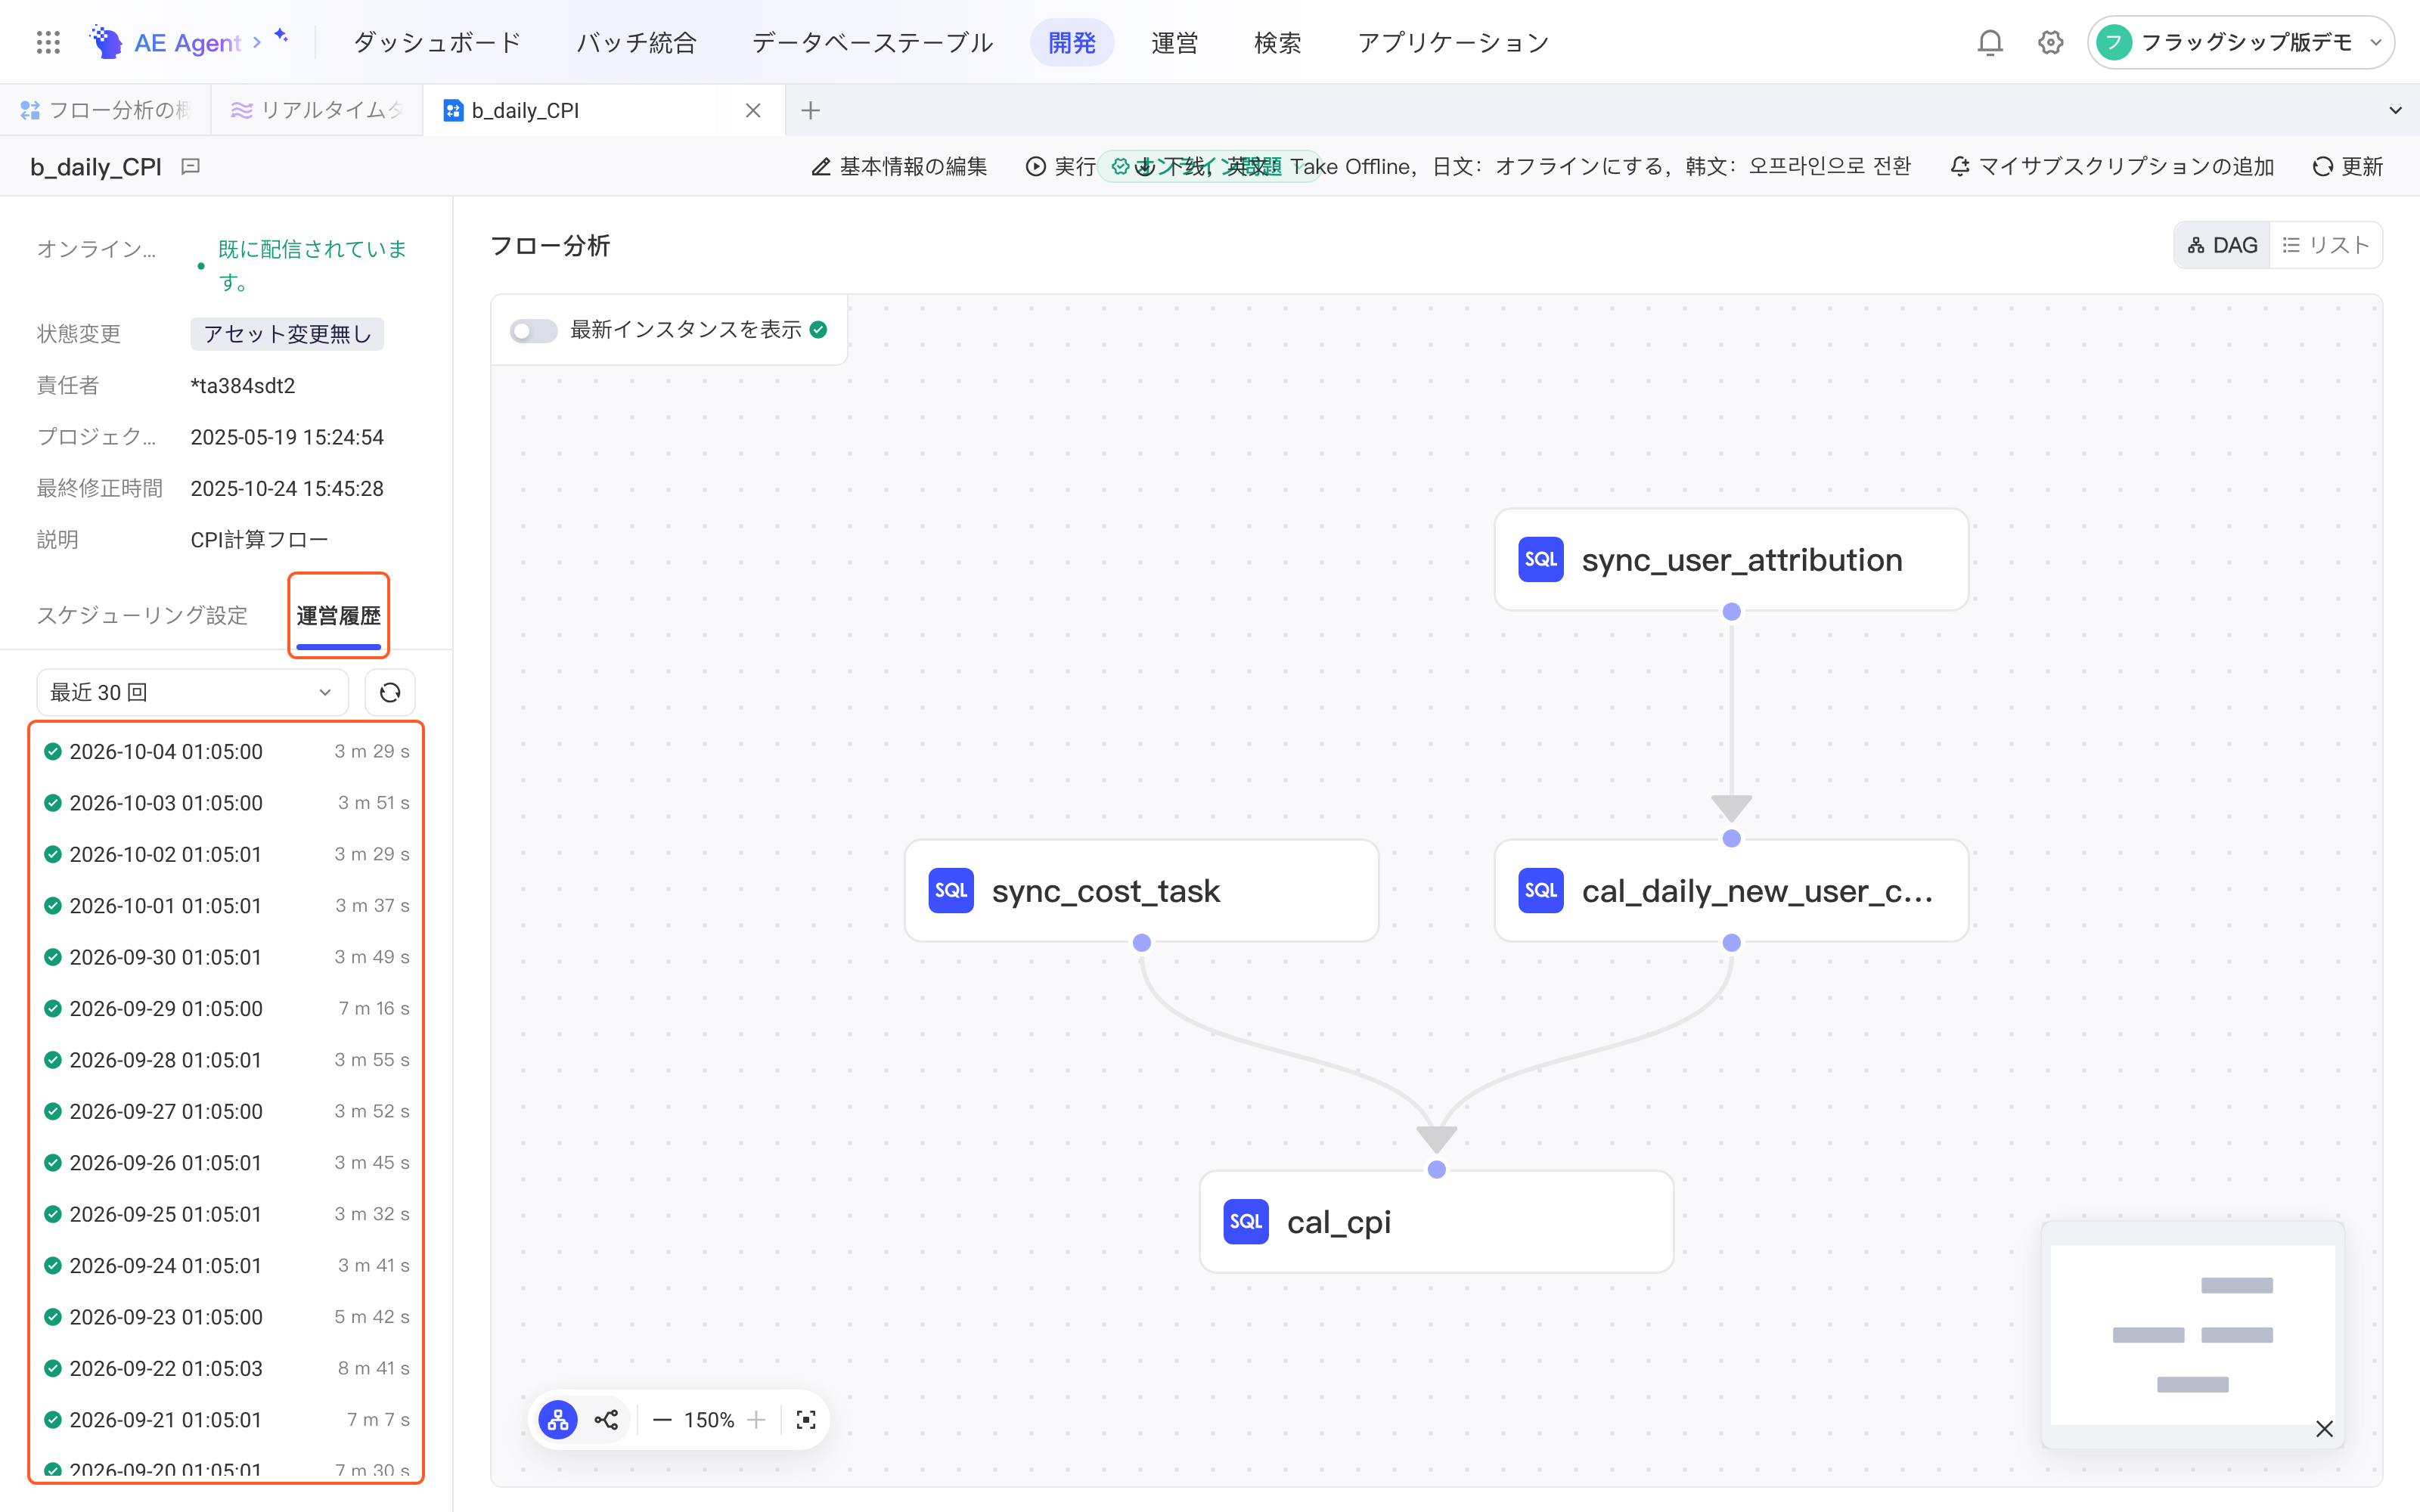Click the notification bell icon

[1990, 42]
